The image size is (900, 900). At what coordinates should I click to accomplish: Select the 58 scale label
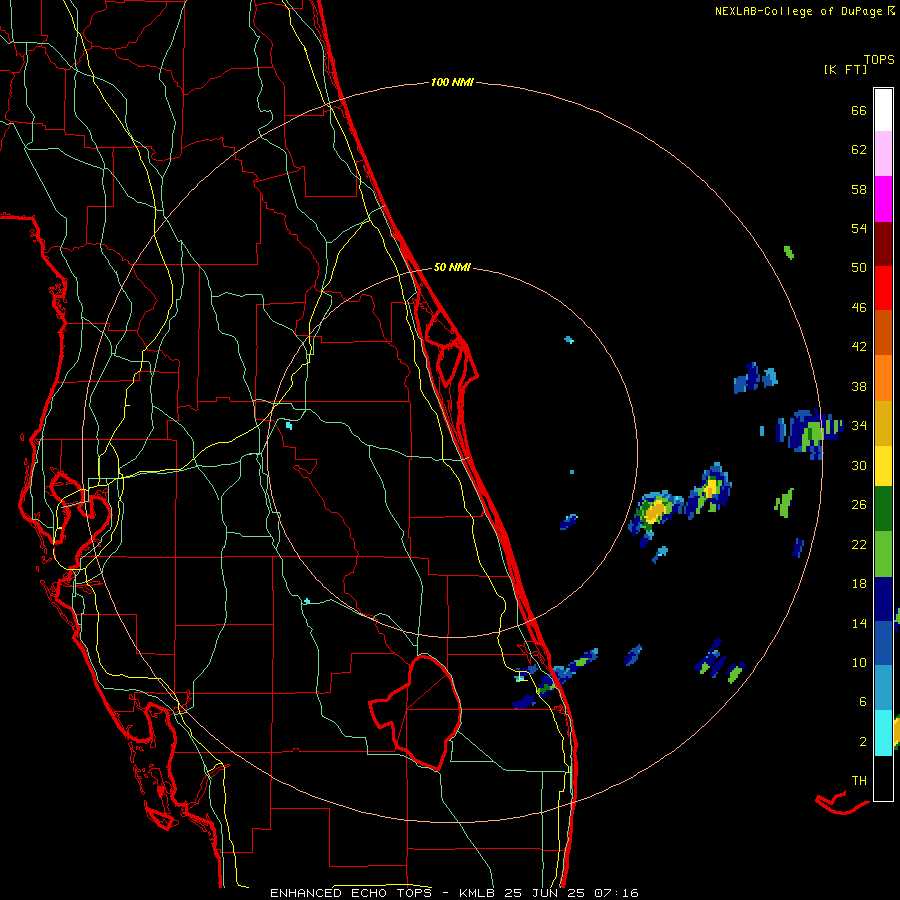click(x=859, y=189)
